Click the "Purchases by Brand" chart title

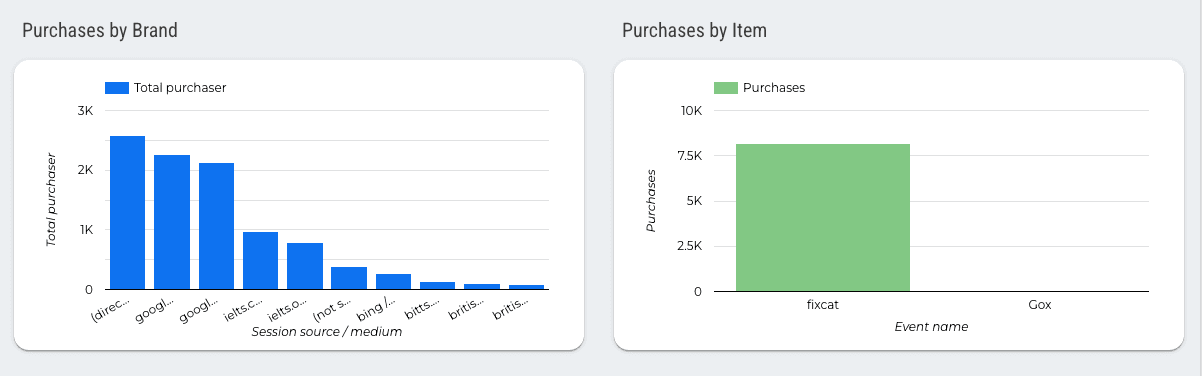click(x=100, y=31)
